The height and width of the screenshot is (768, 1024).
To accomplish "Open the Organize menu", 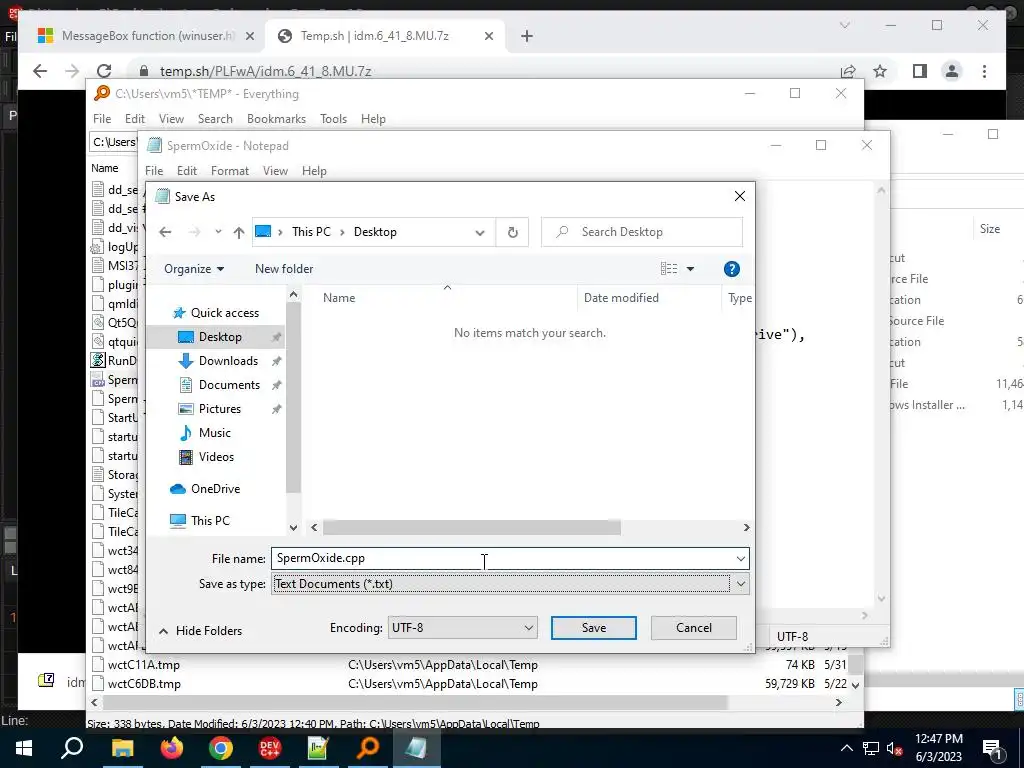I will pos(194,269).
